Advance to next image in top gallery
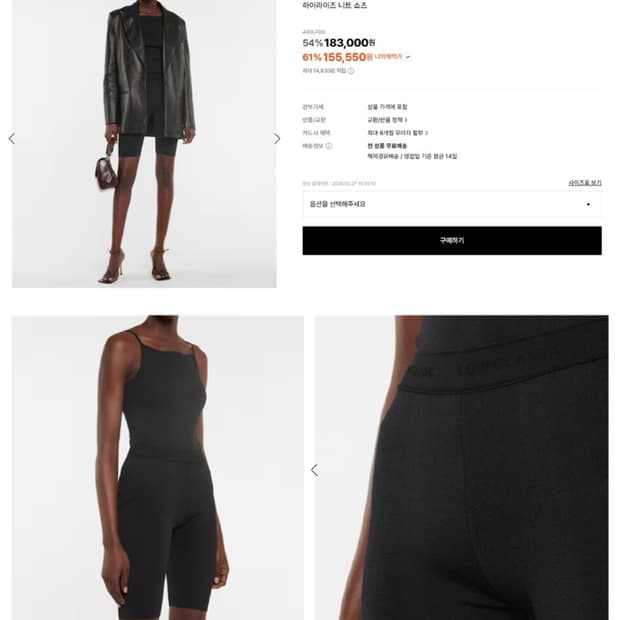Viewport: 620px width, 620px height. [x=277, y=139]
